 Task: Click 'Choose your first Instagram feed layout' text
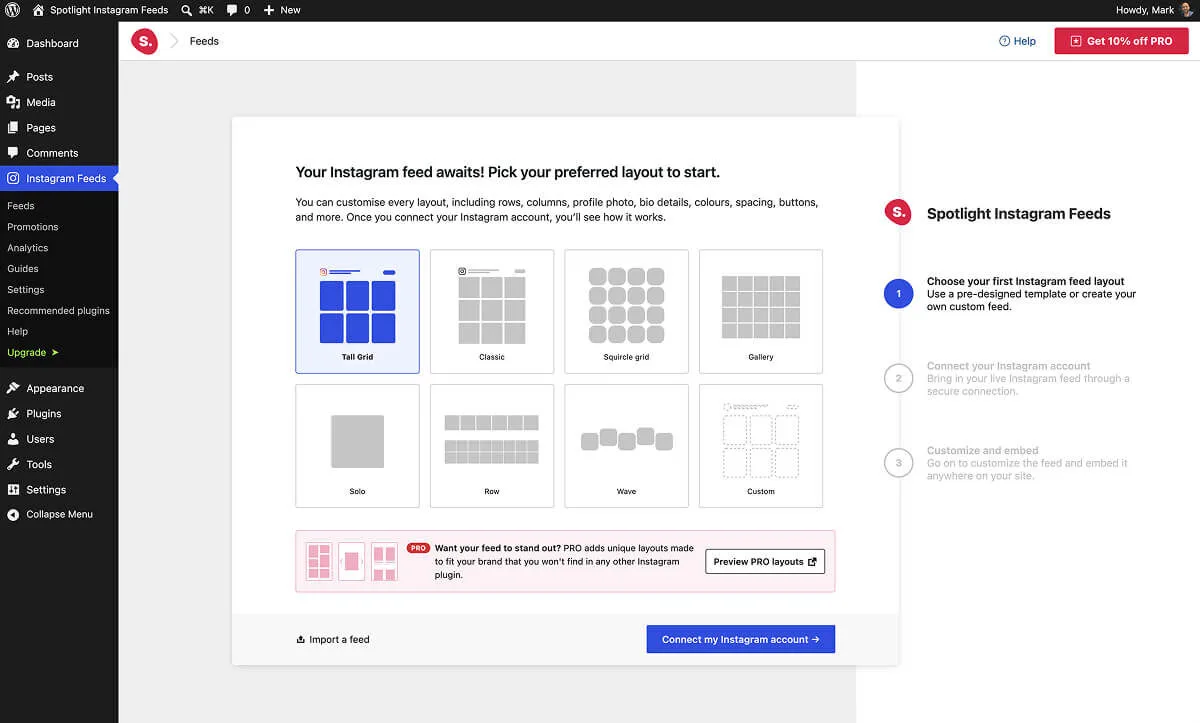1025,281
